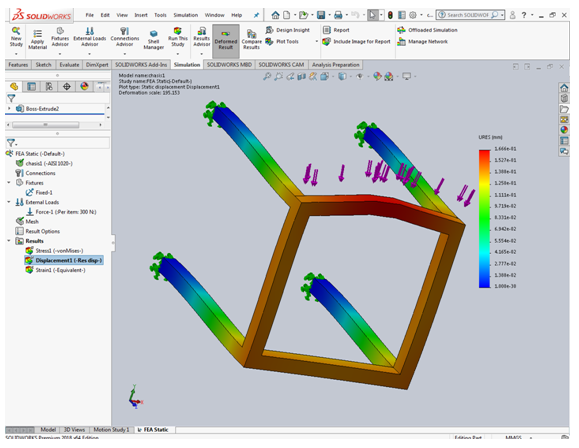This screenshot has width=579, height=448.
Task: Select Connections tree item
Action: (35, 173)
